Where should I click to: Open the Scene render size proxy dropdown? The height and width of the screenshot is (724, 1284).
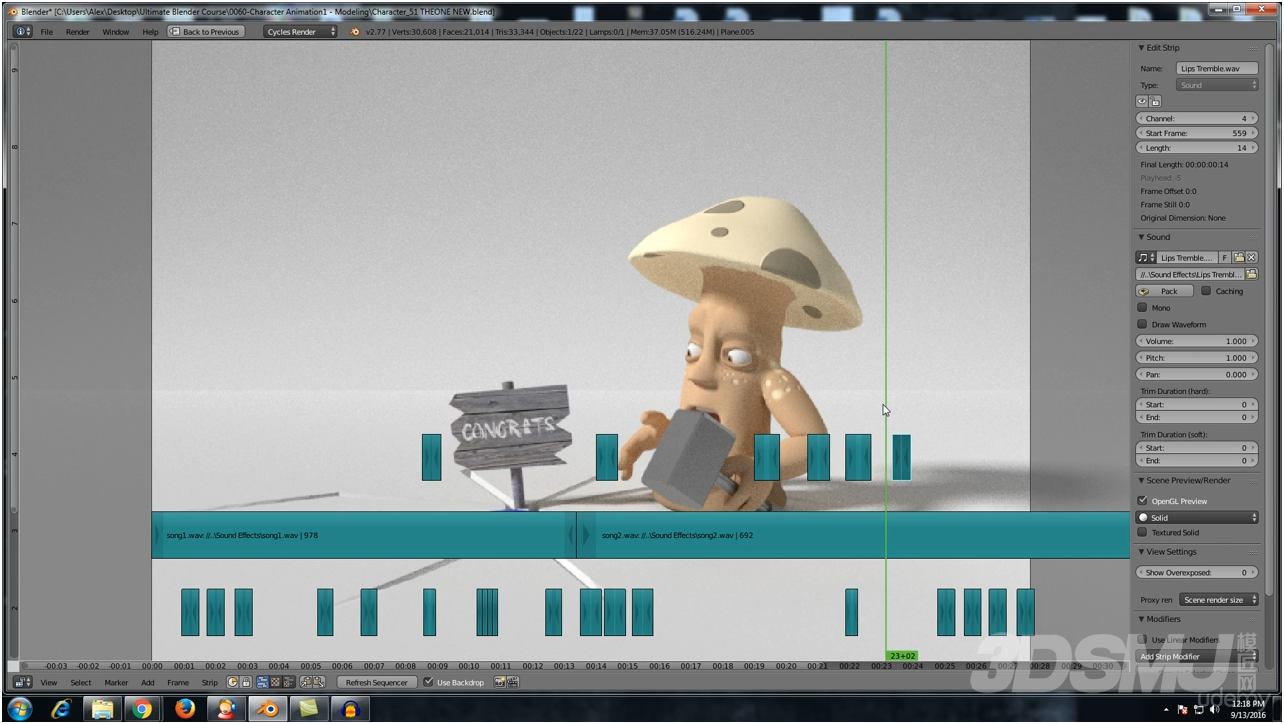tap(1219, 600)
